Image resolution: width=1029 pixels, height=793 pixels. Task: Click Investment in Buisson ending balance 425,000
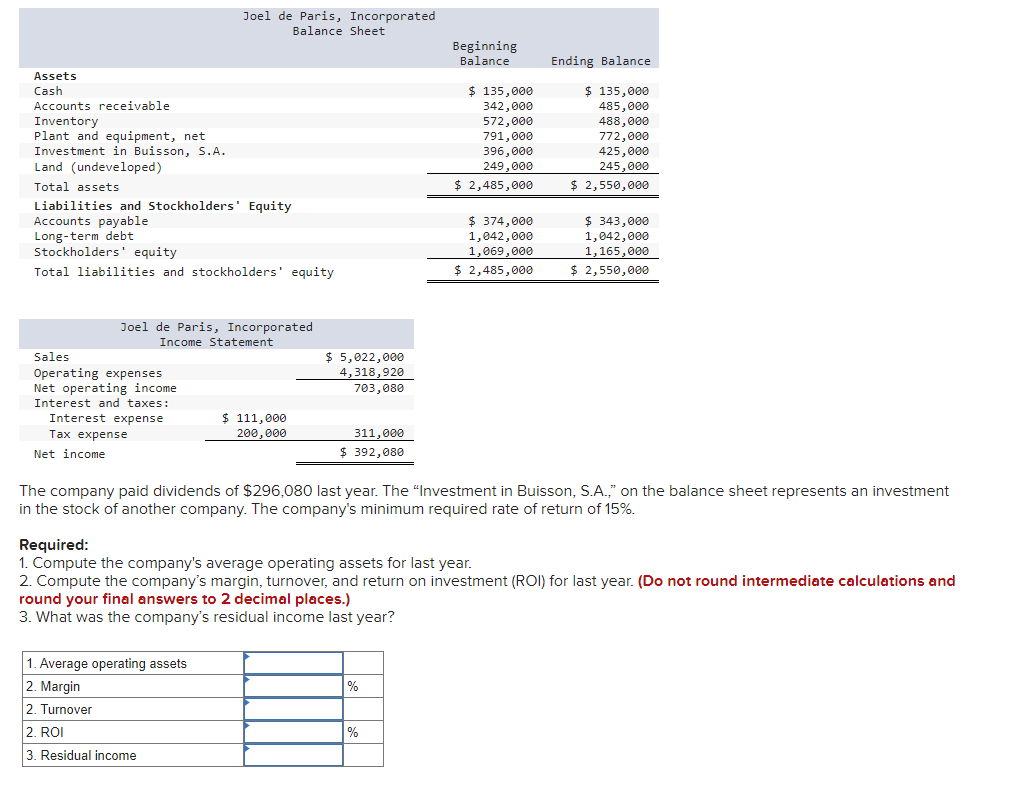[x=623, y=152]
